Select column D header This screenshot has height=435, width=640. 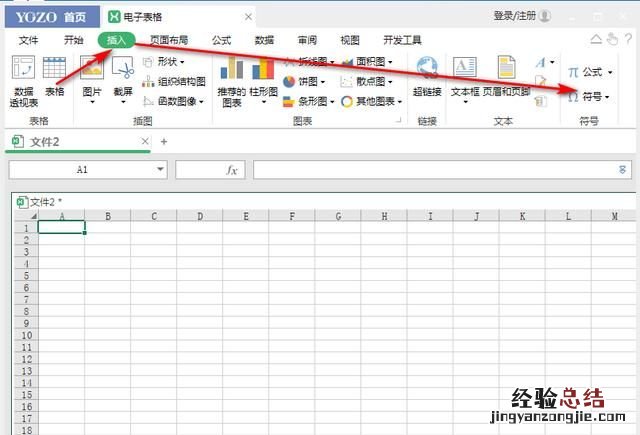click(199, 215)
